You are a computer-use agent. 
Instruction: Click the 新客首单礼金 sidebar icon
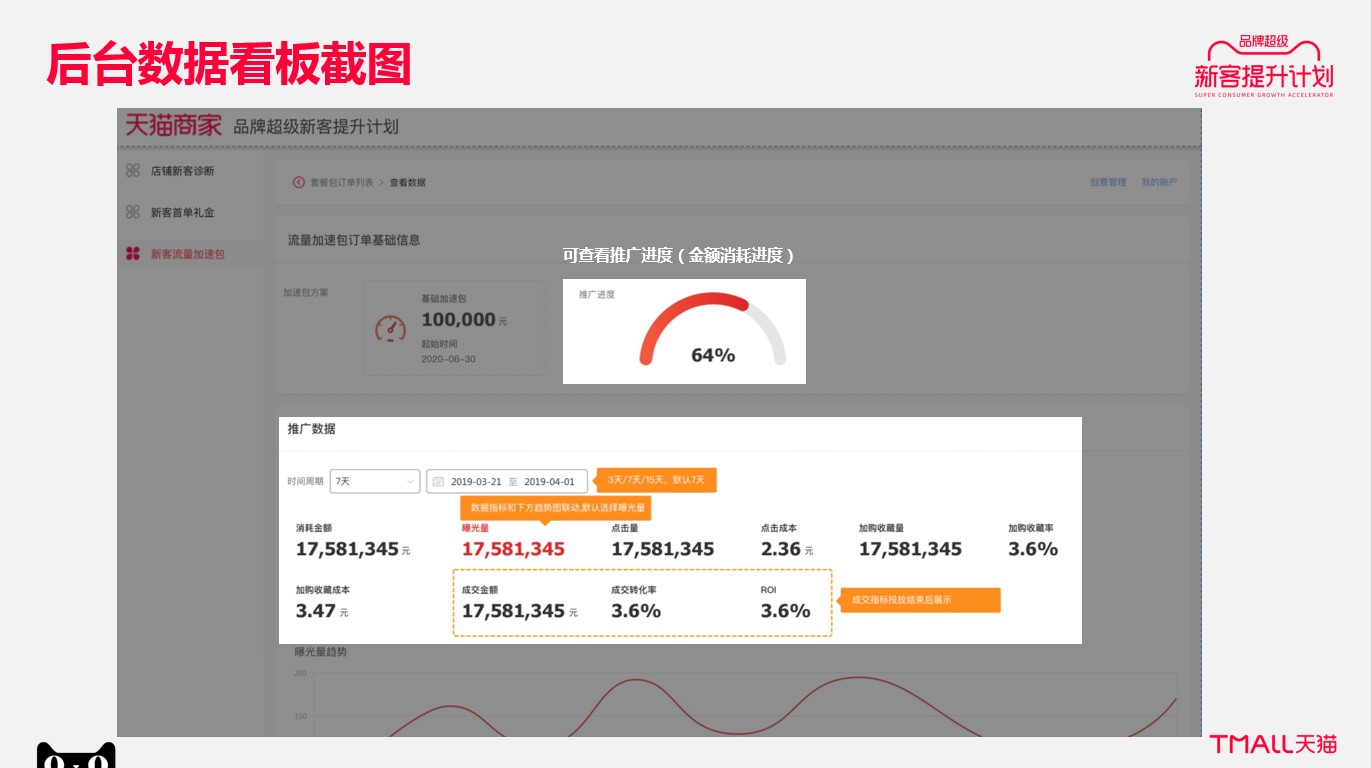tap(132, 212)
